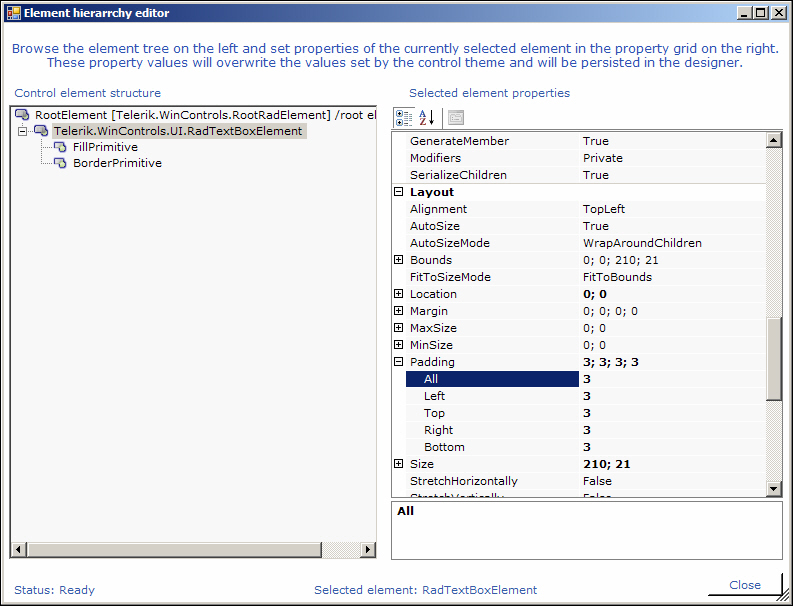Click the tree horizontal scrollbar thumb
Viewport: 793px width, 606px height.
174,549
